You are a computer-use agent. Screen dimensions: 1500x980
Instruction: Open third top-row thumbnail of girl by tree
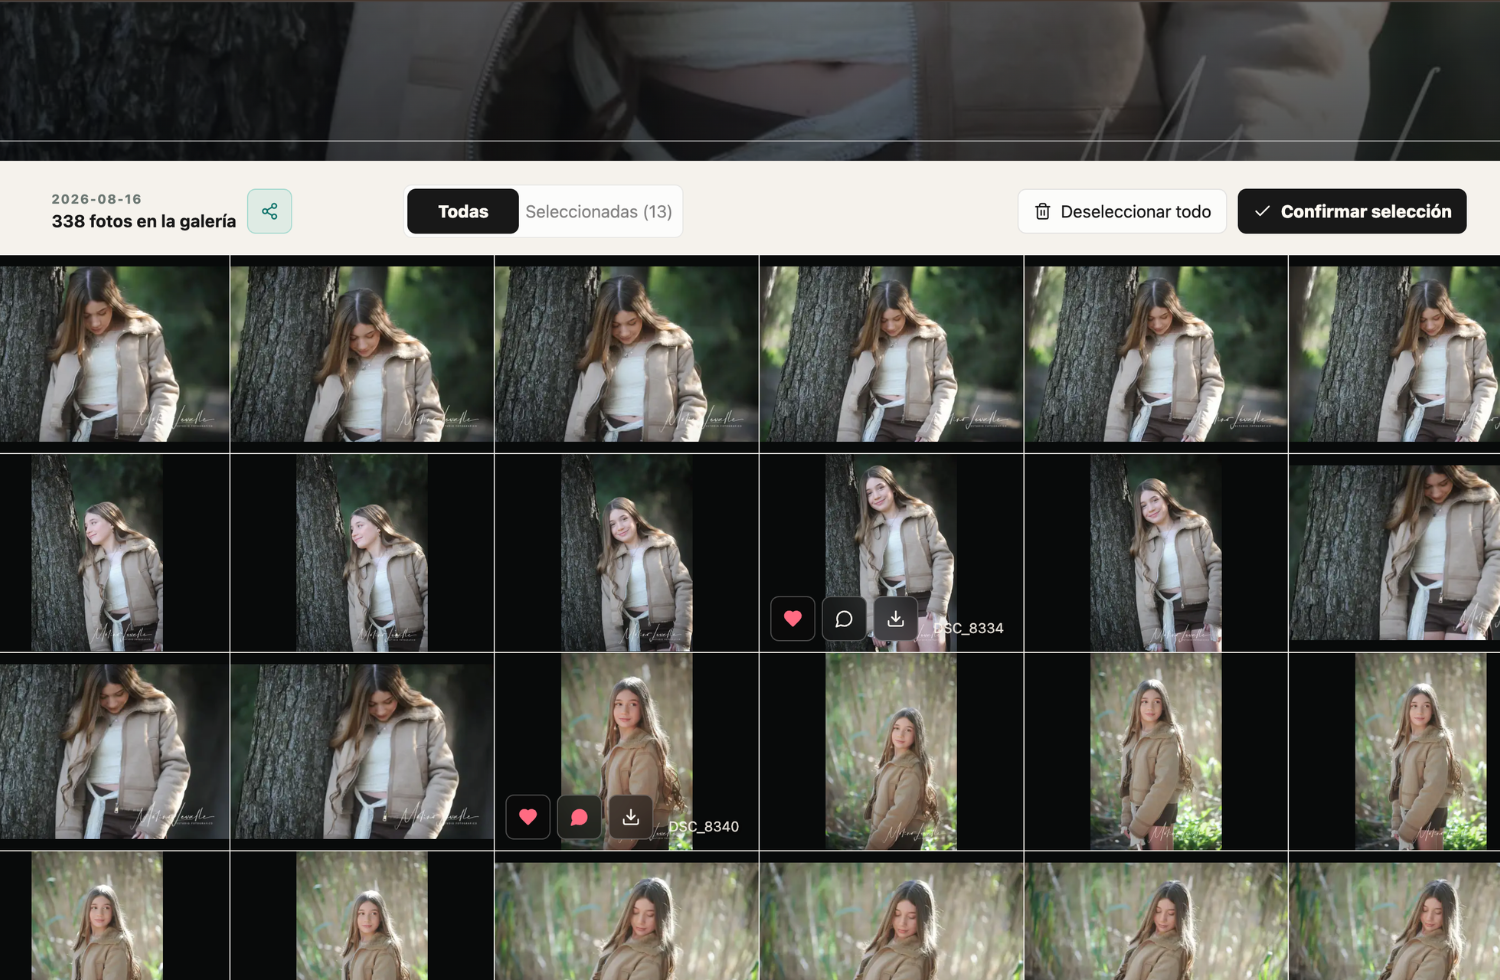[x=626, y=354]
